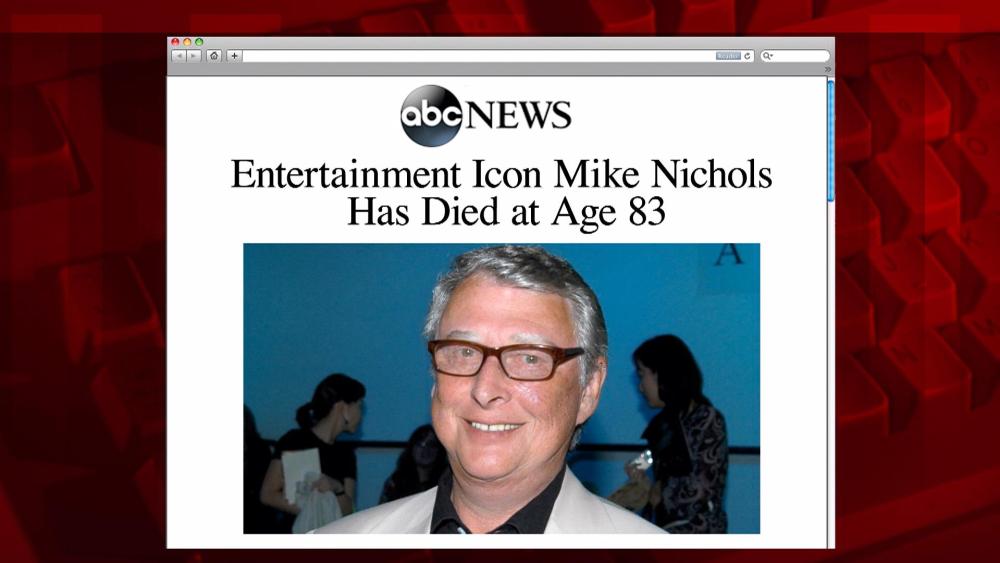Open the Mike Nichols headline link
Viewport: 1000px width, 563px height.
click(502, 193)
